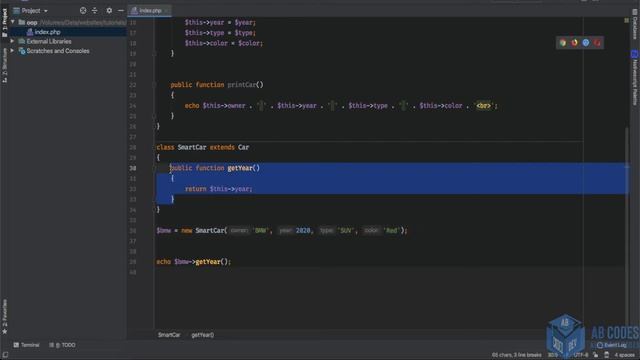Click the UTF-8 encoding selector

click(581, 355)
